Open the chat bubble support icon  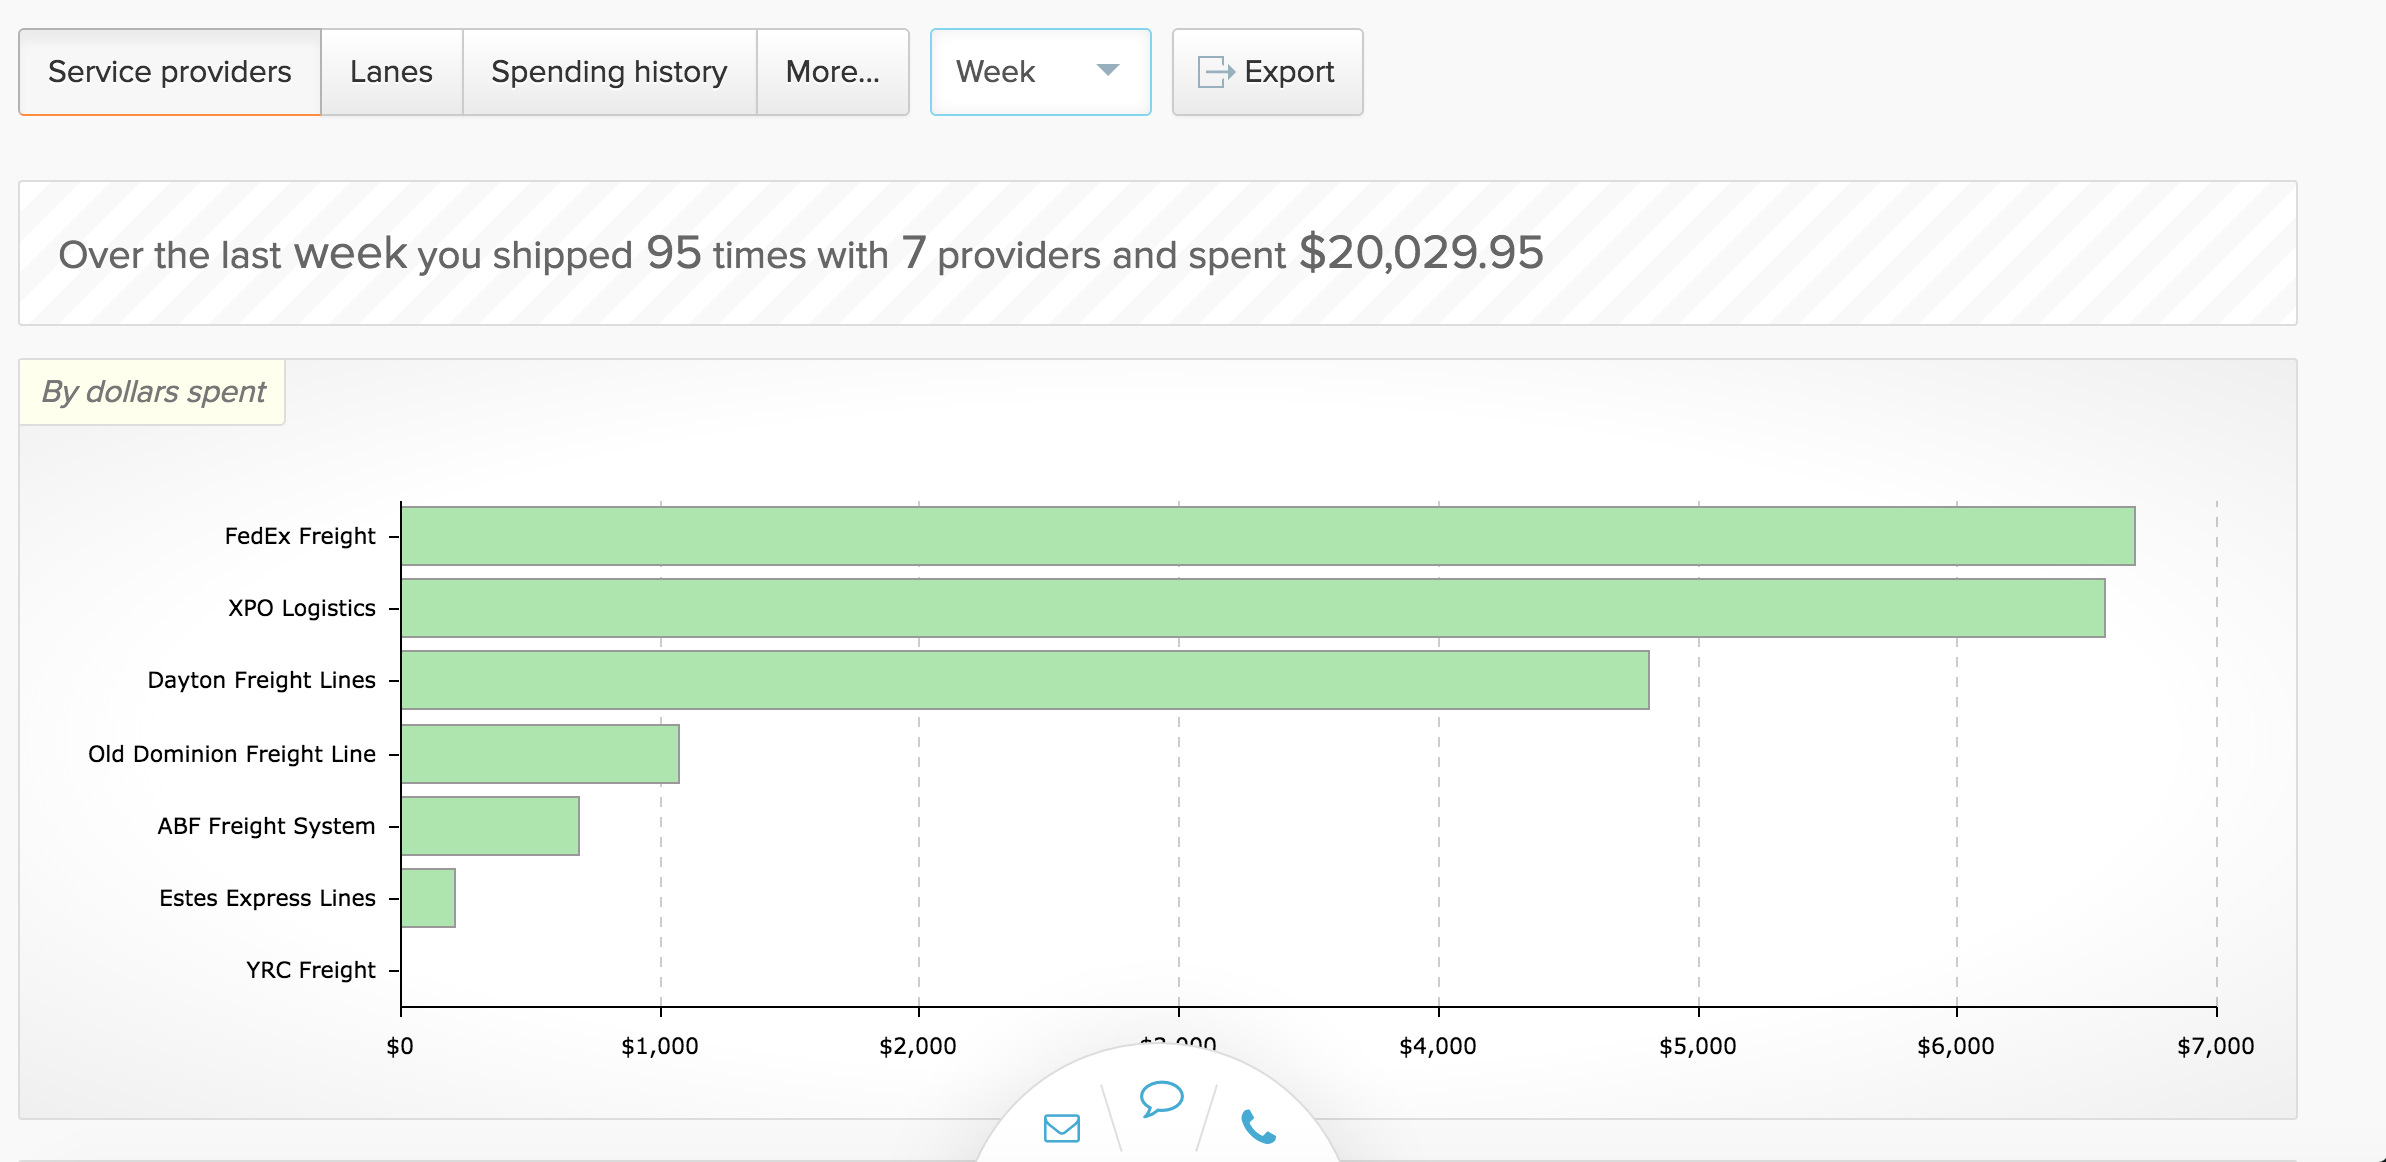coord(1162,1098)
